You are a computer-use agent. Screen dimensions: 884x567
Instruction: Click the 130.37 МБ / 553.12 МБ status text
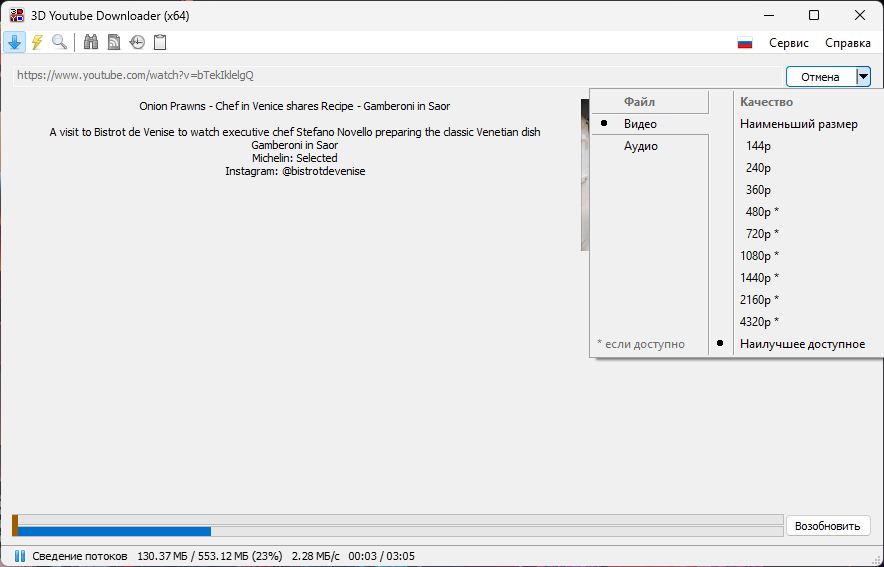pyautogui.click(x=210, y=556)
